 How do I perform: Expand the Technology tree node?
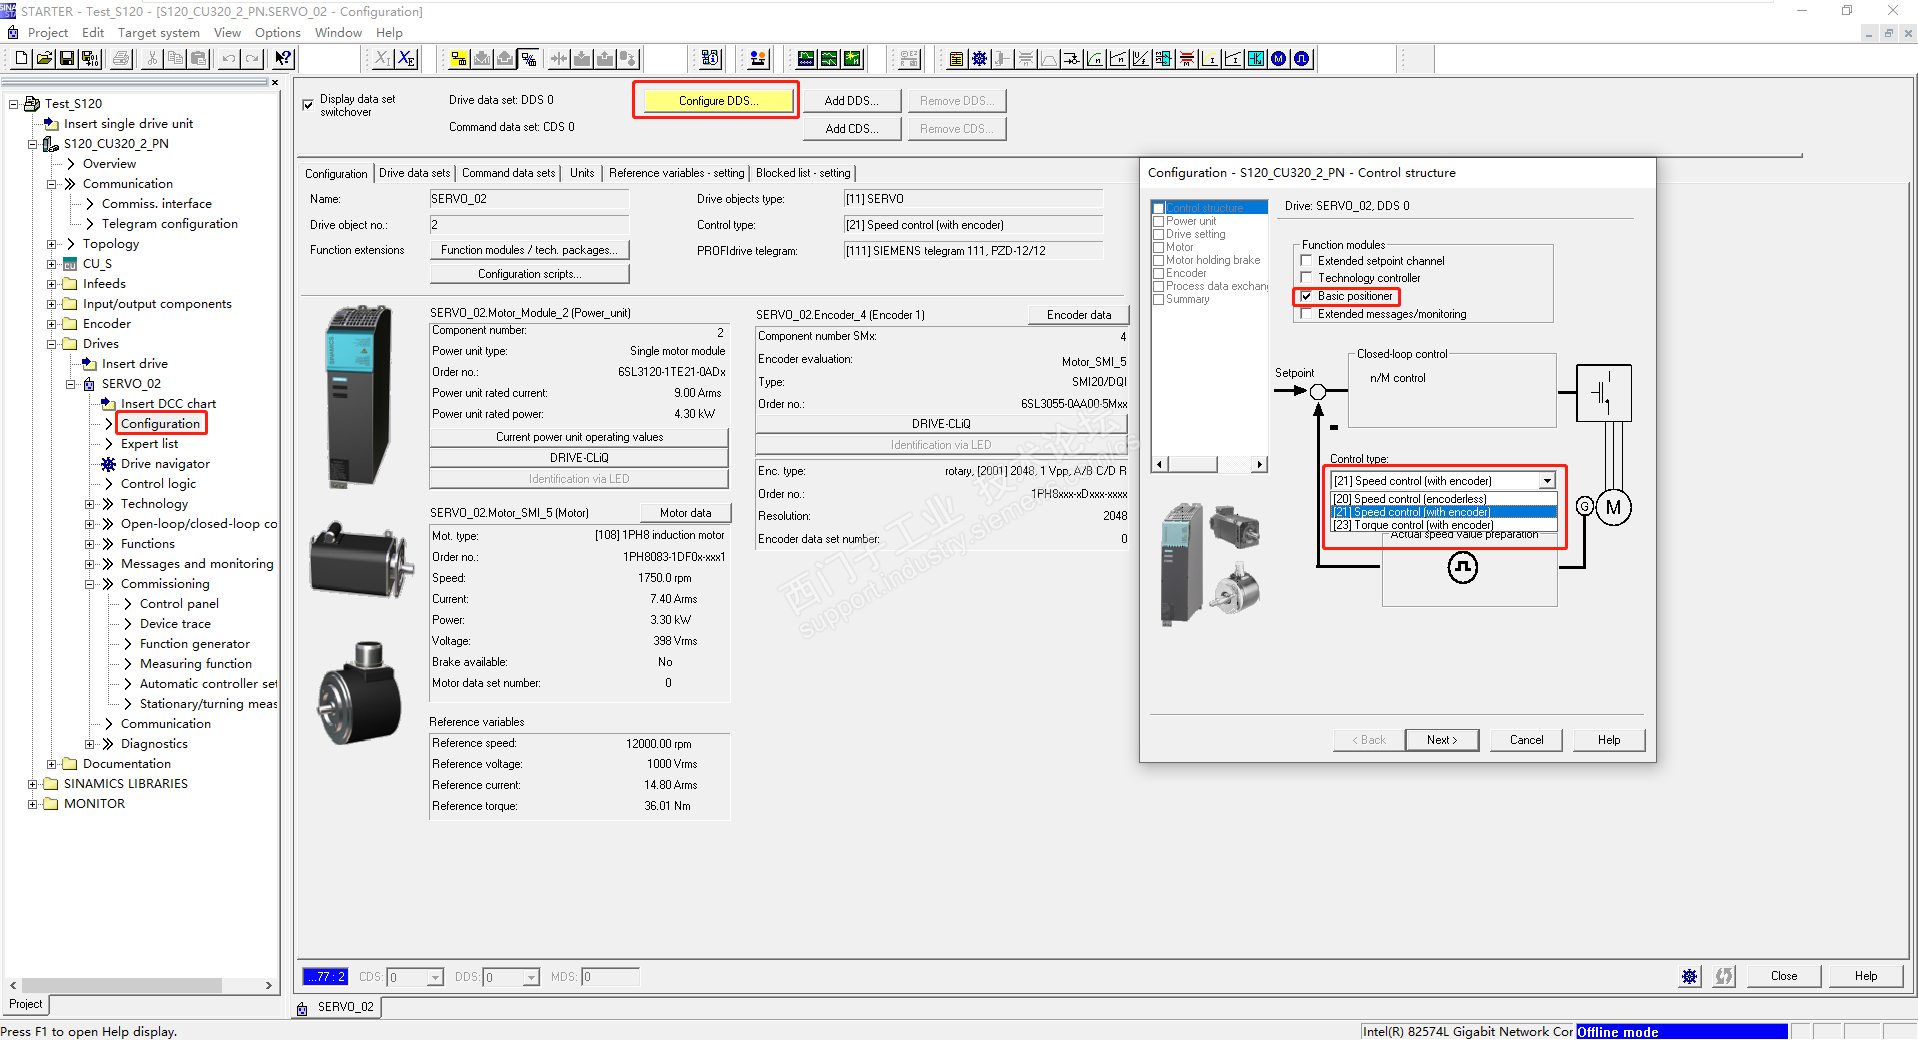89,504
